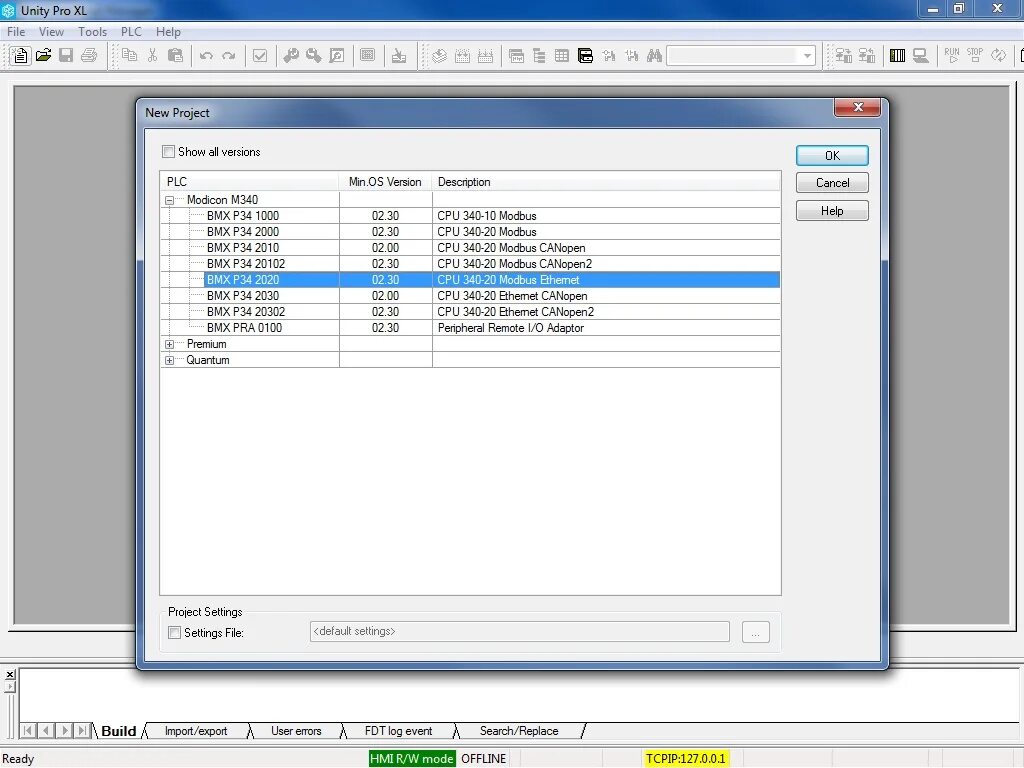This screenshot has width=1024, height=768.
Task: Switch to the Import/export tab
Action: point(196,731)
